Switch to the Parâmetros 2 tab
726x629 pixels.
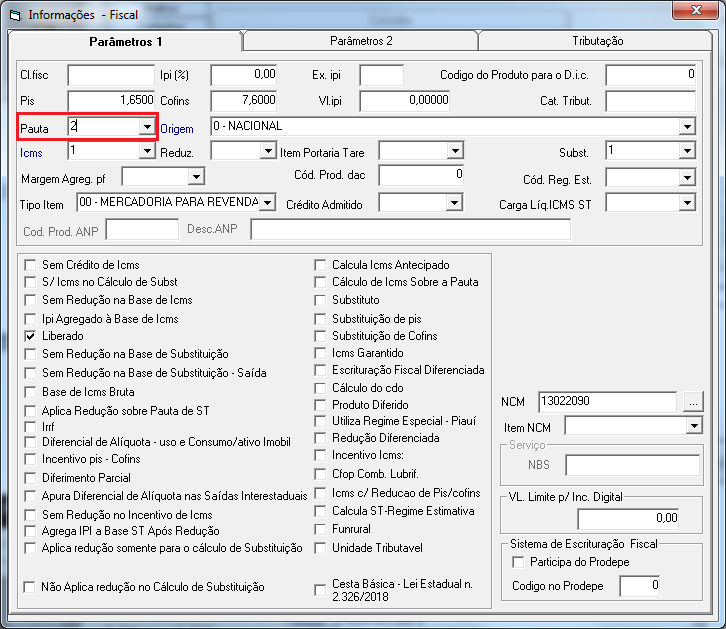pyautogui.click(x=361, y=41)
